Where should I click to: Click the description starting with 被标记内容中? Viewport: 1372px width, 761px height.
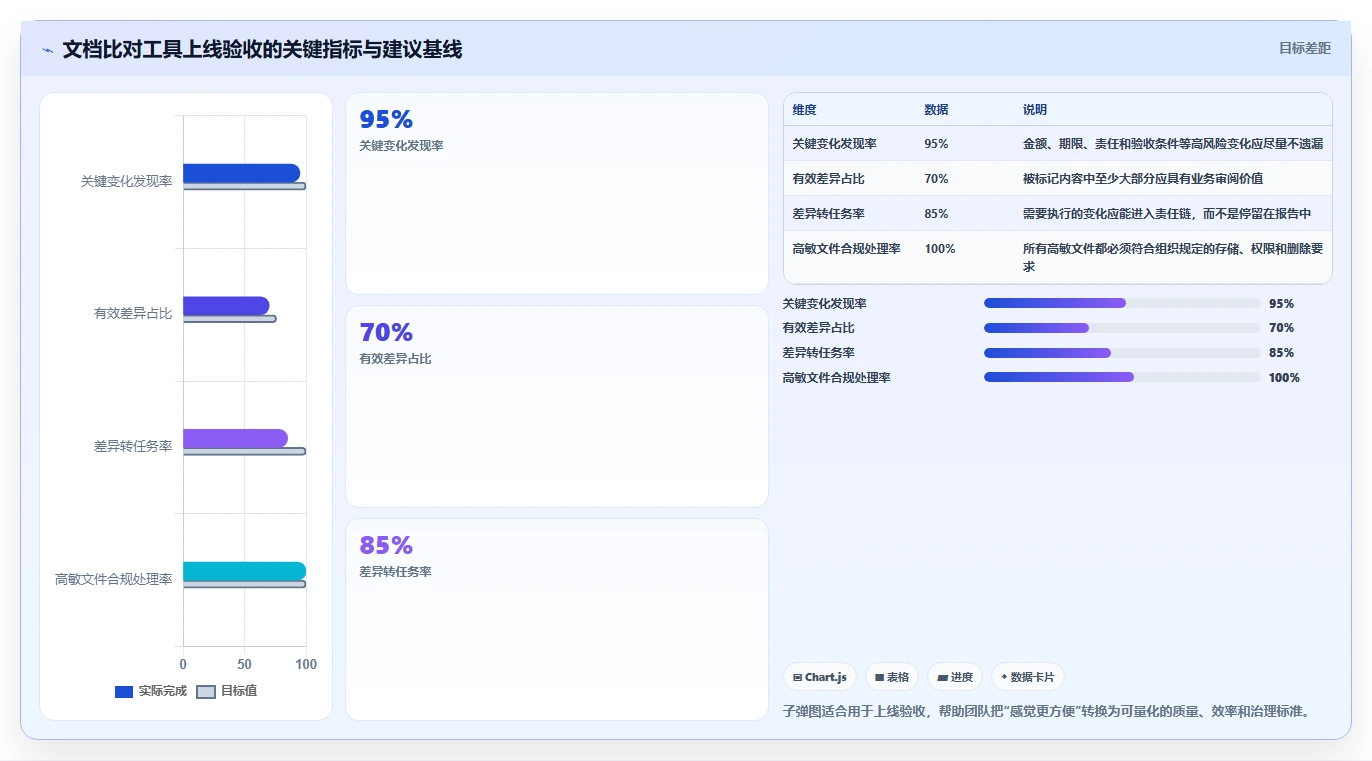(x=1142, y=179)
